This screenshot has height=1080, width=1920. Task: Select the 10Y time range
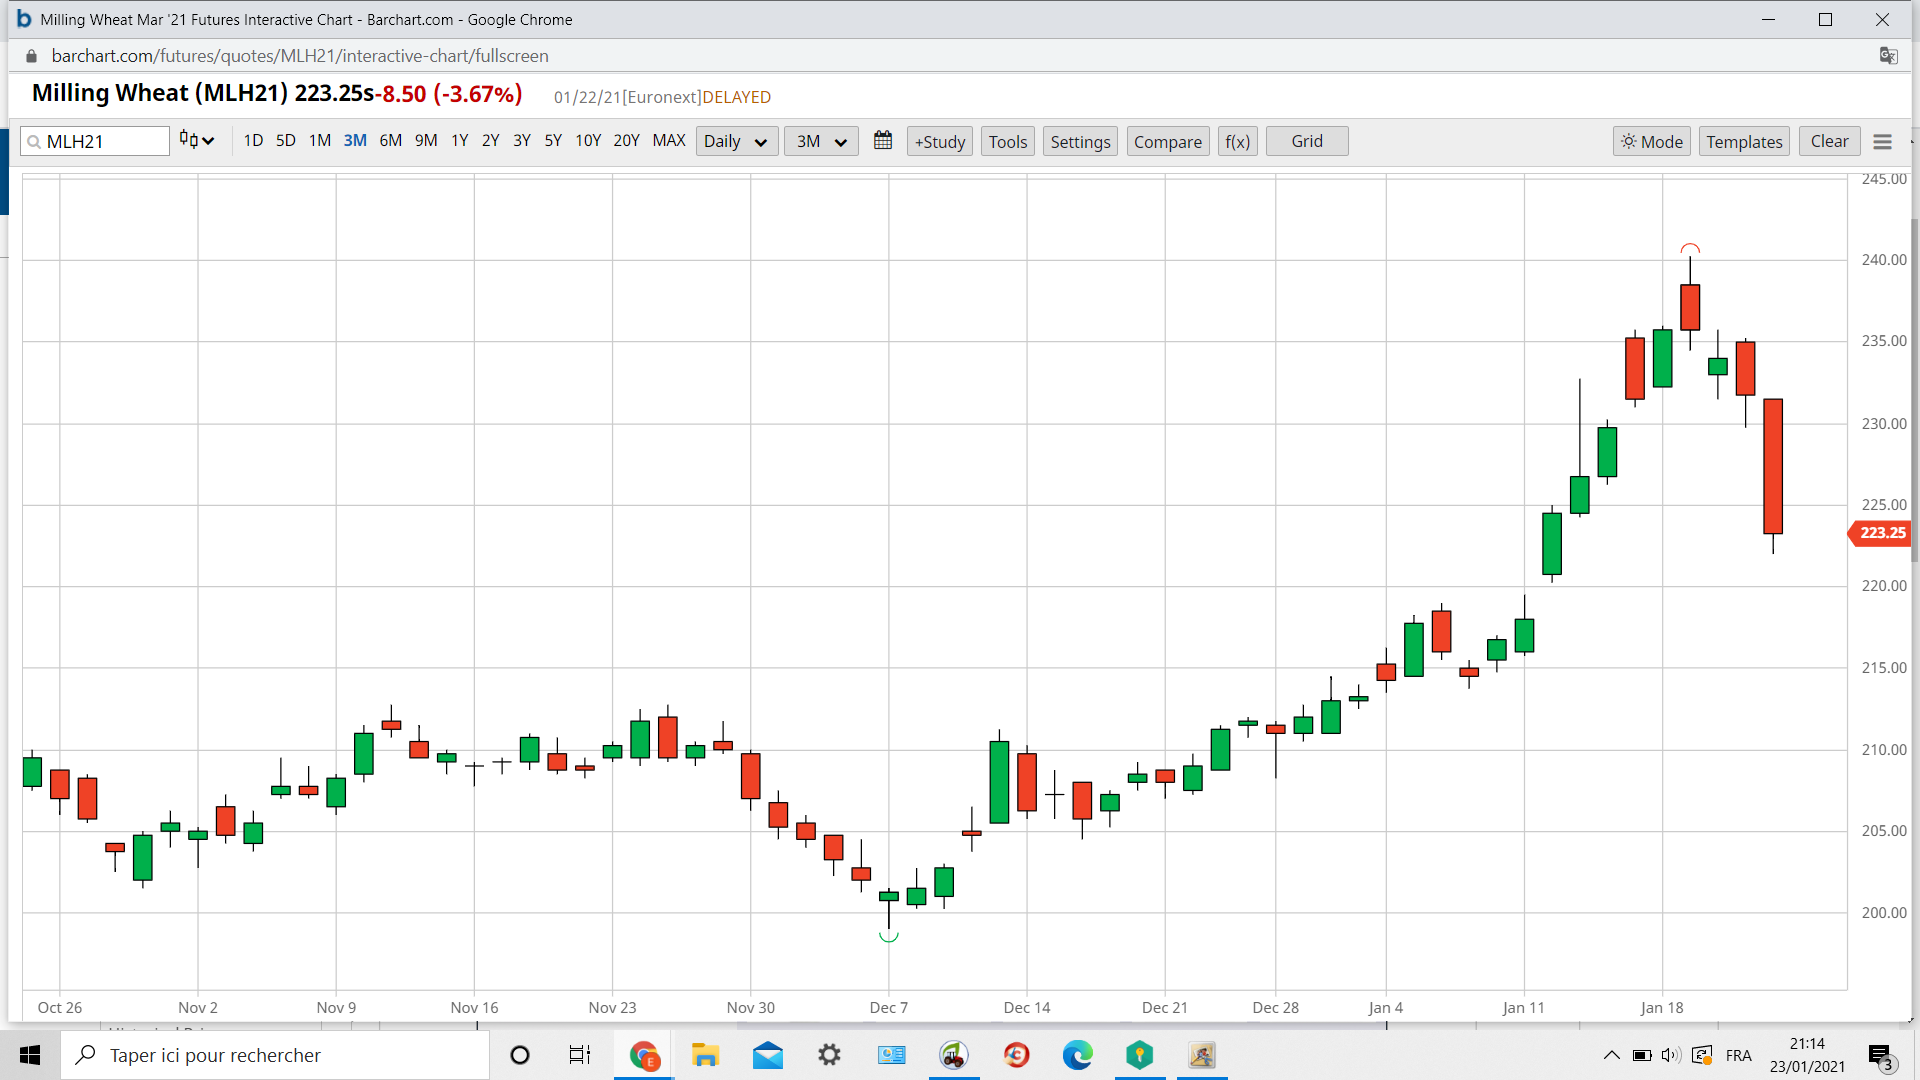point(588,141)
